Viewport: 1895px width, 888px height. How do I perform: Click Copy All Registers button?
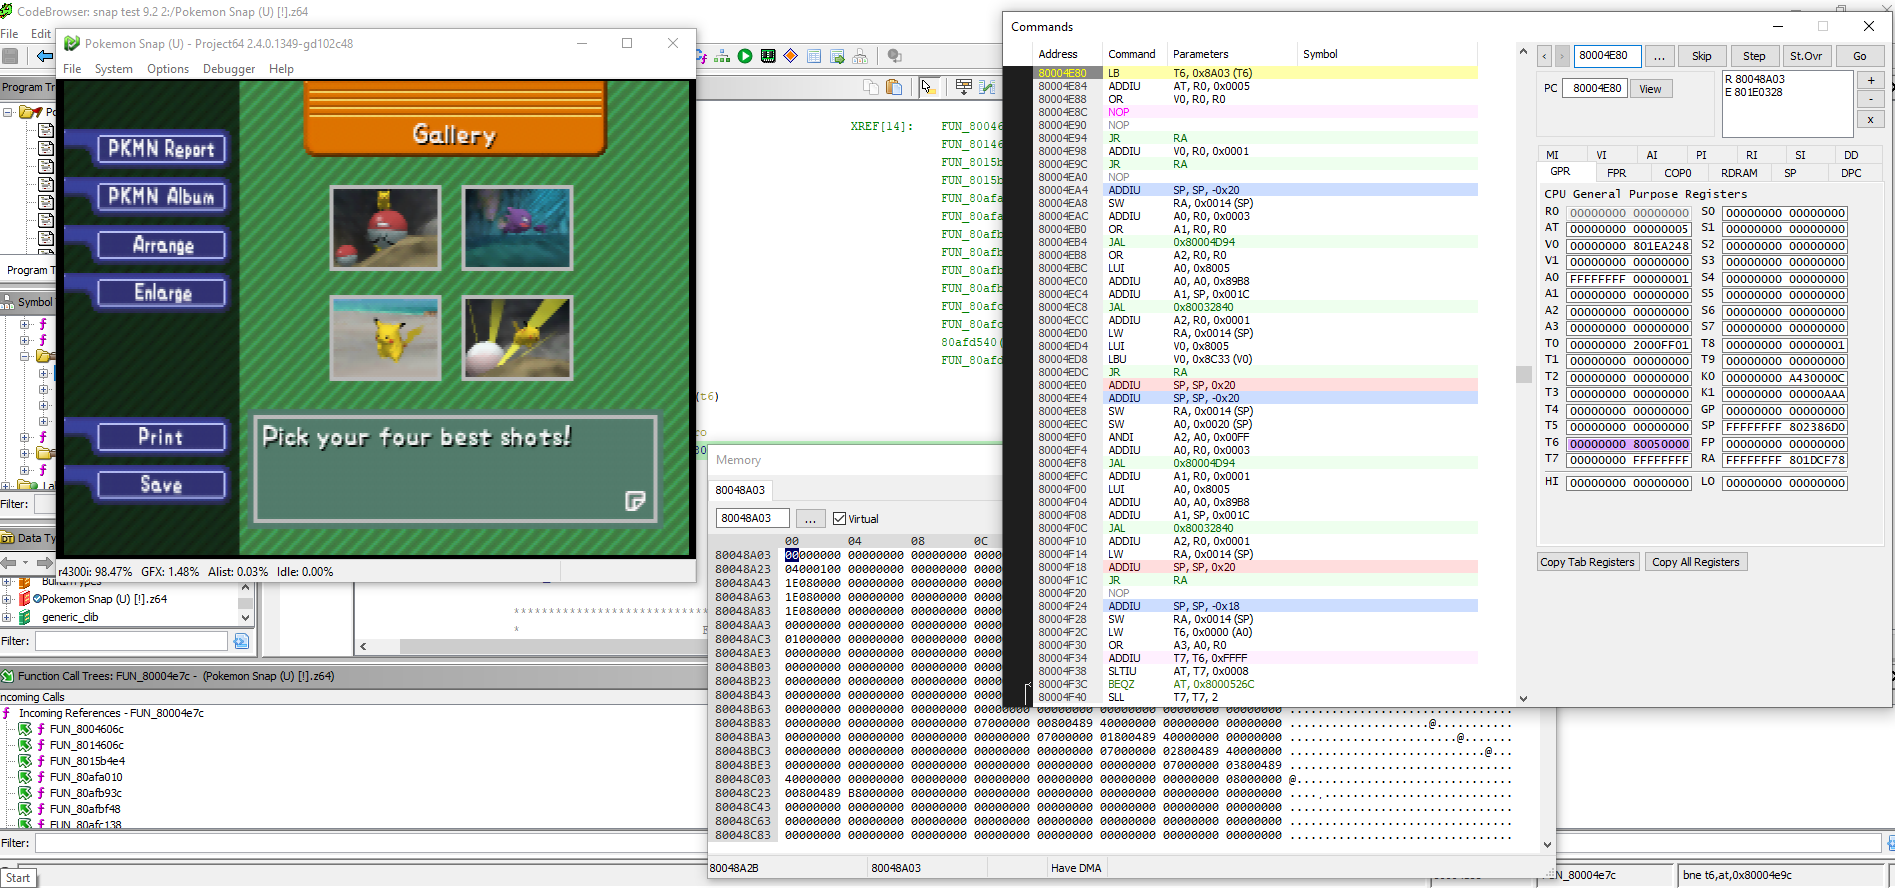coord(1695,562)
